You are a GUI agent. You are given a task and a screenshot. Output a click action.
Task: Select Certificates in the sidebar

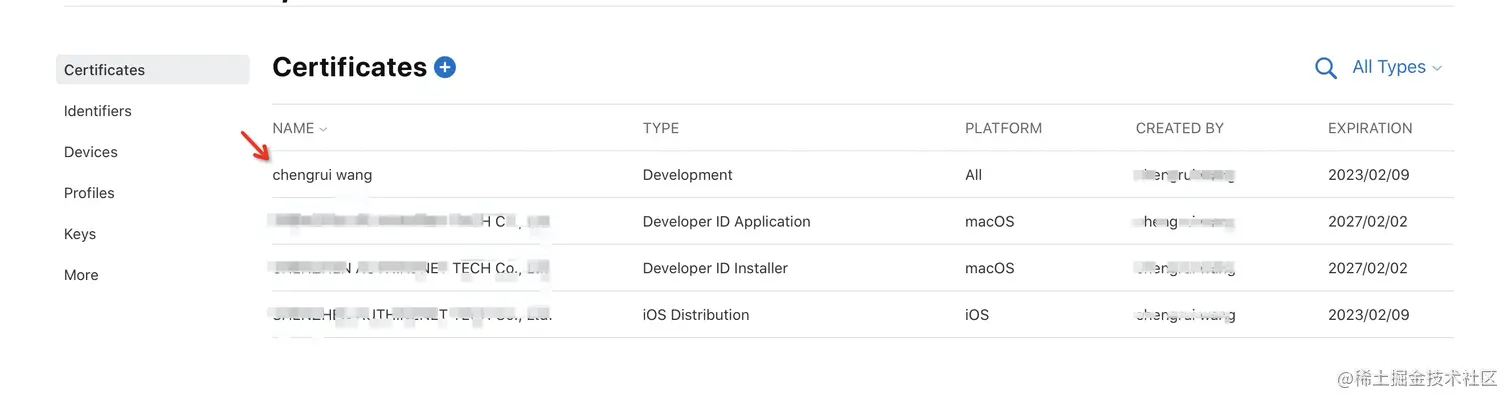(x=105, y=70)
